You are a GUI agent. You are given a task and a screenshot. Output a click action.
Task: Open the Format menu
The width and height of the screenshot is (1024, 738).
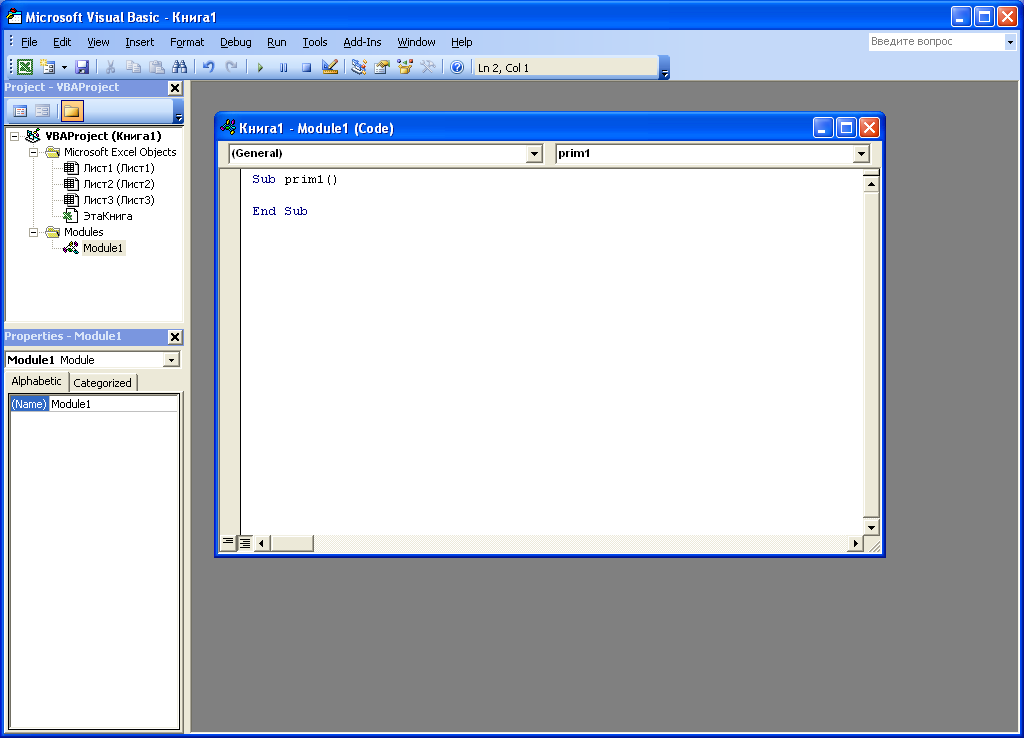187,42
